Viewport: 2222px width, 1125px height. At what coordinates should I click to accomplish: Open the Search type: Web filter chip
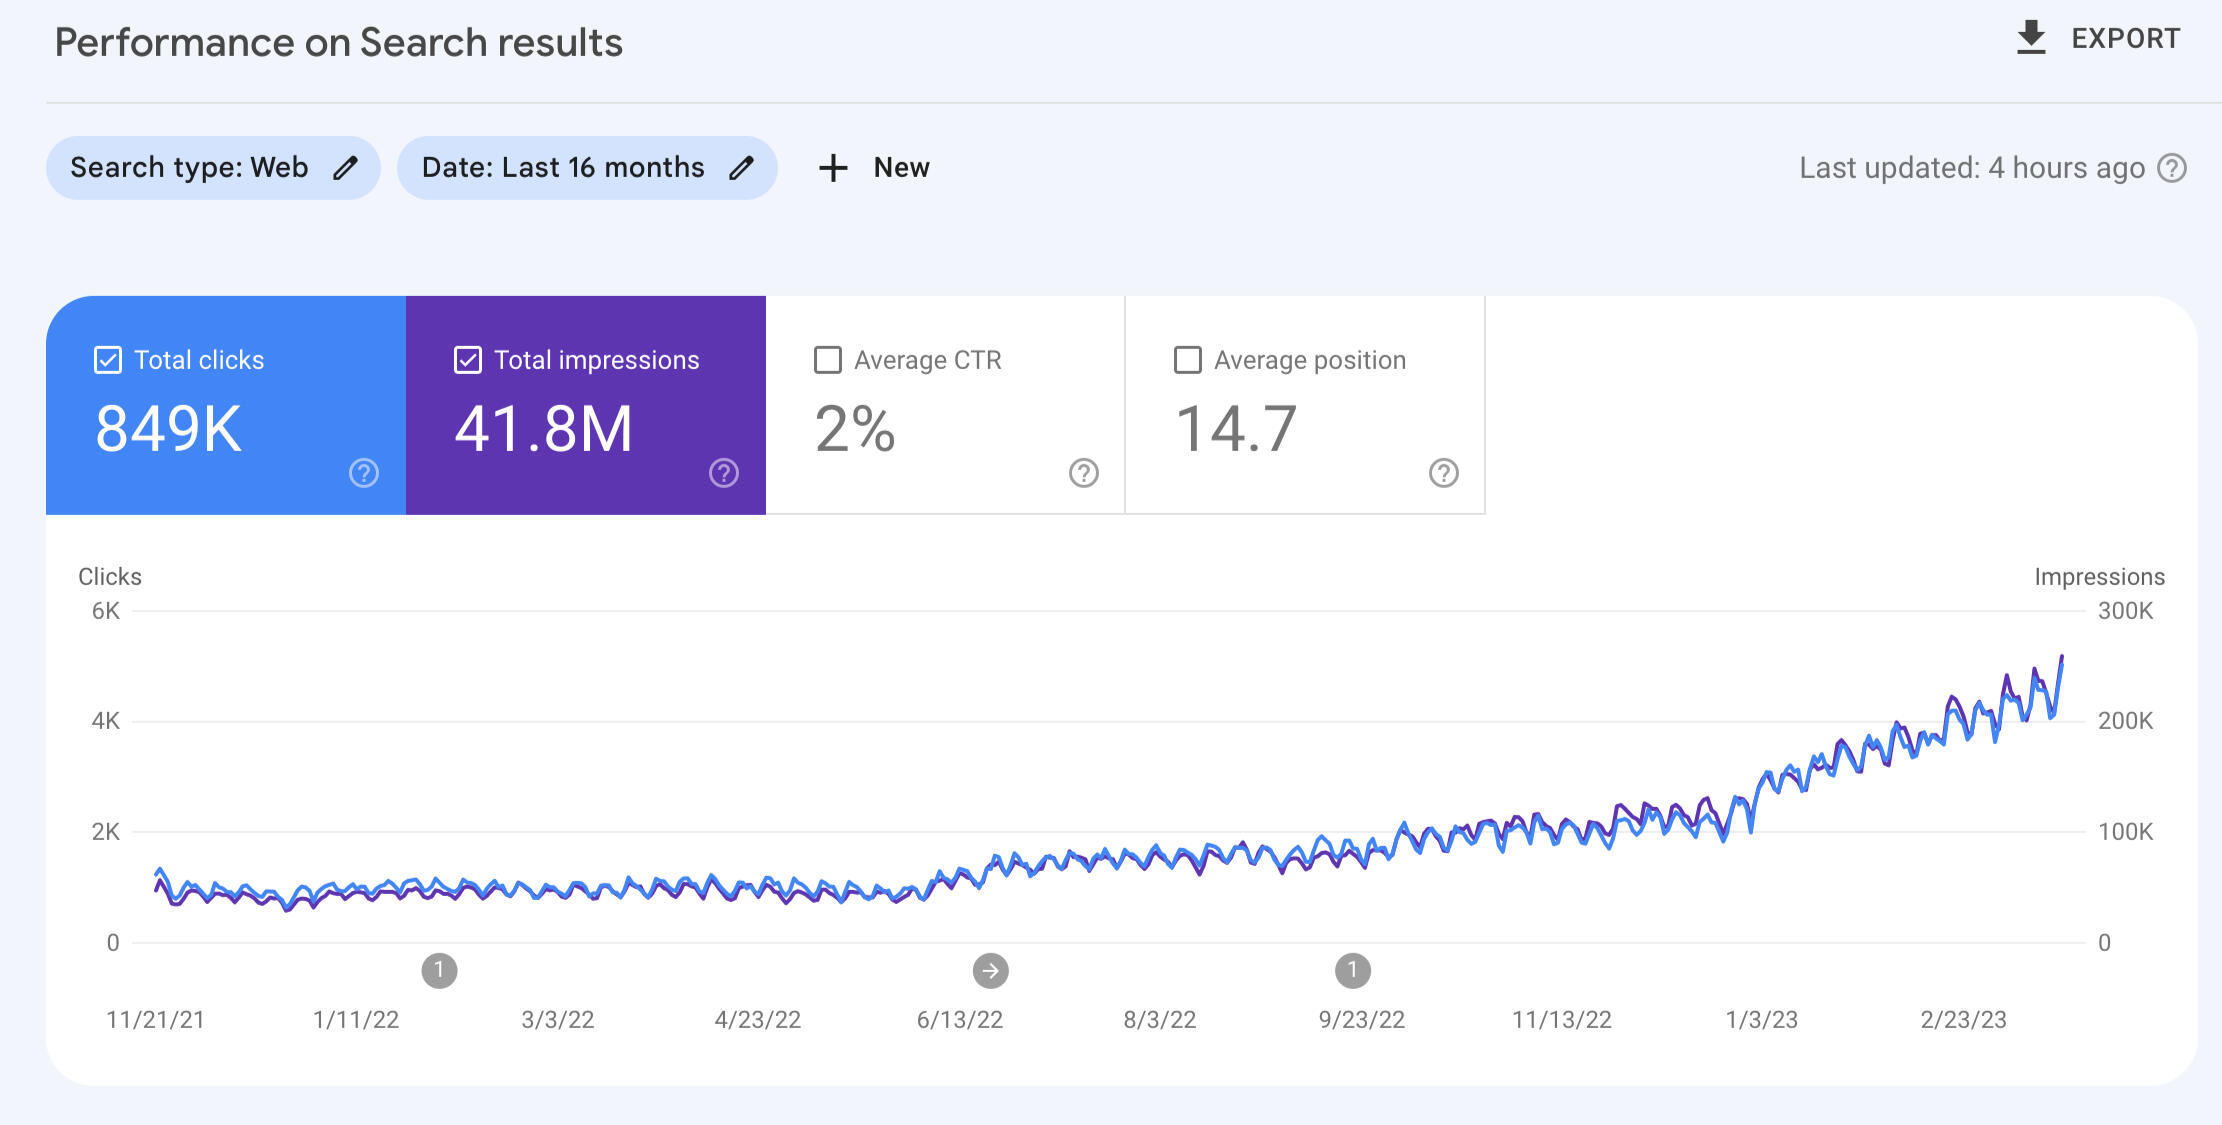188,168
